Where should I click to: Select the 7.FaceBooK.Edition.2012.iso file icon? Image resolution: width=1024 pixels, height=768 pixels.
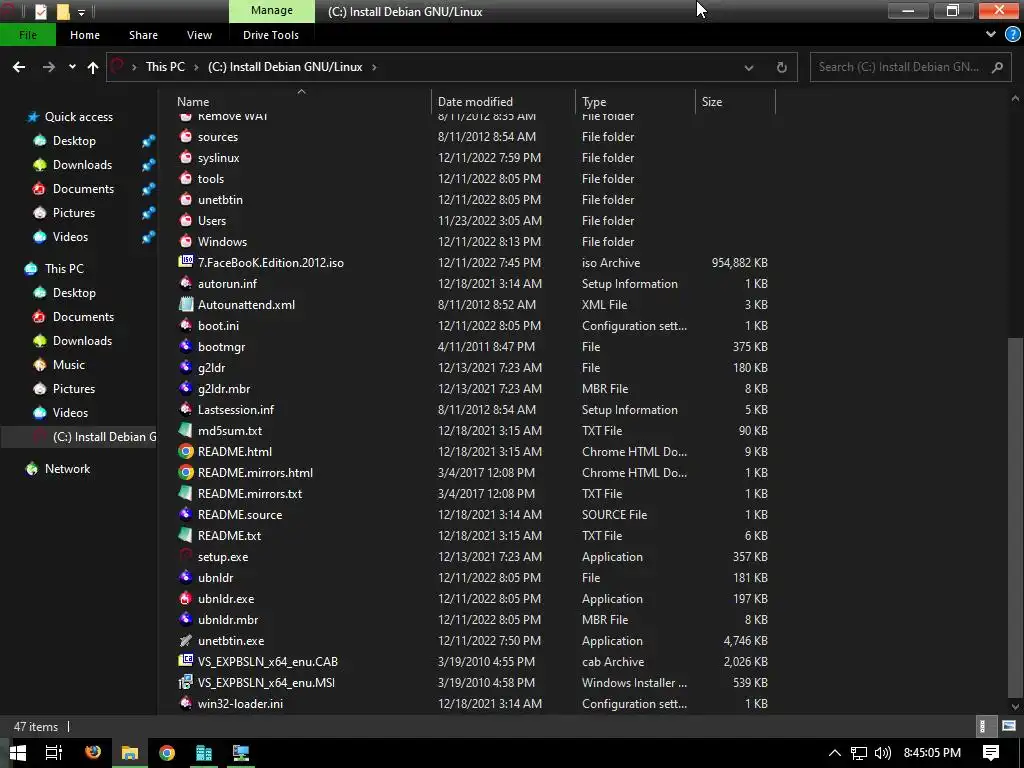click(x=186, y=262)
